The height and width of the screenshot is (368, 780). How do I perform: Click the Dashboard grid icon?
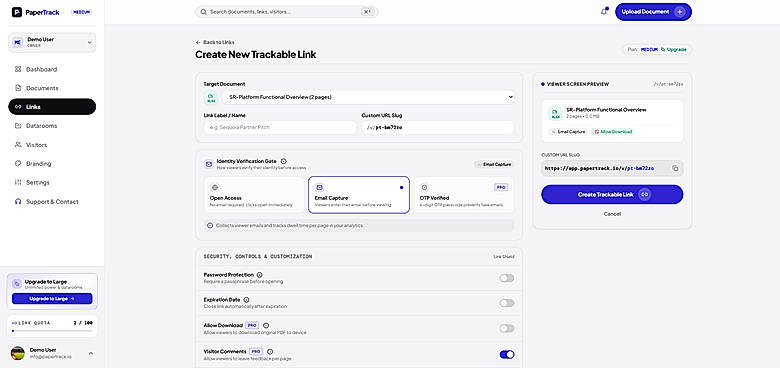tap(18, 69)
